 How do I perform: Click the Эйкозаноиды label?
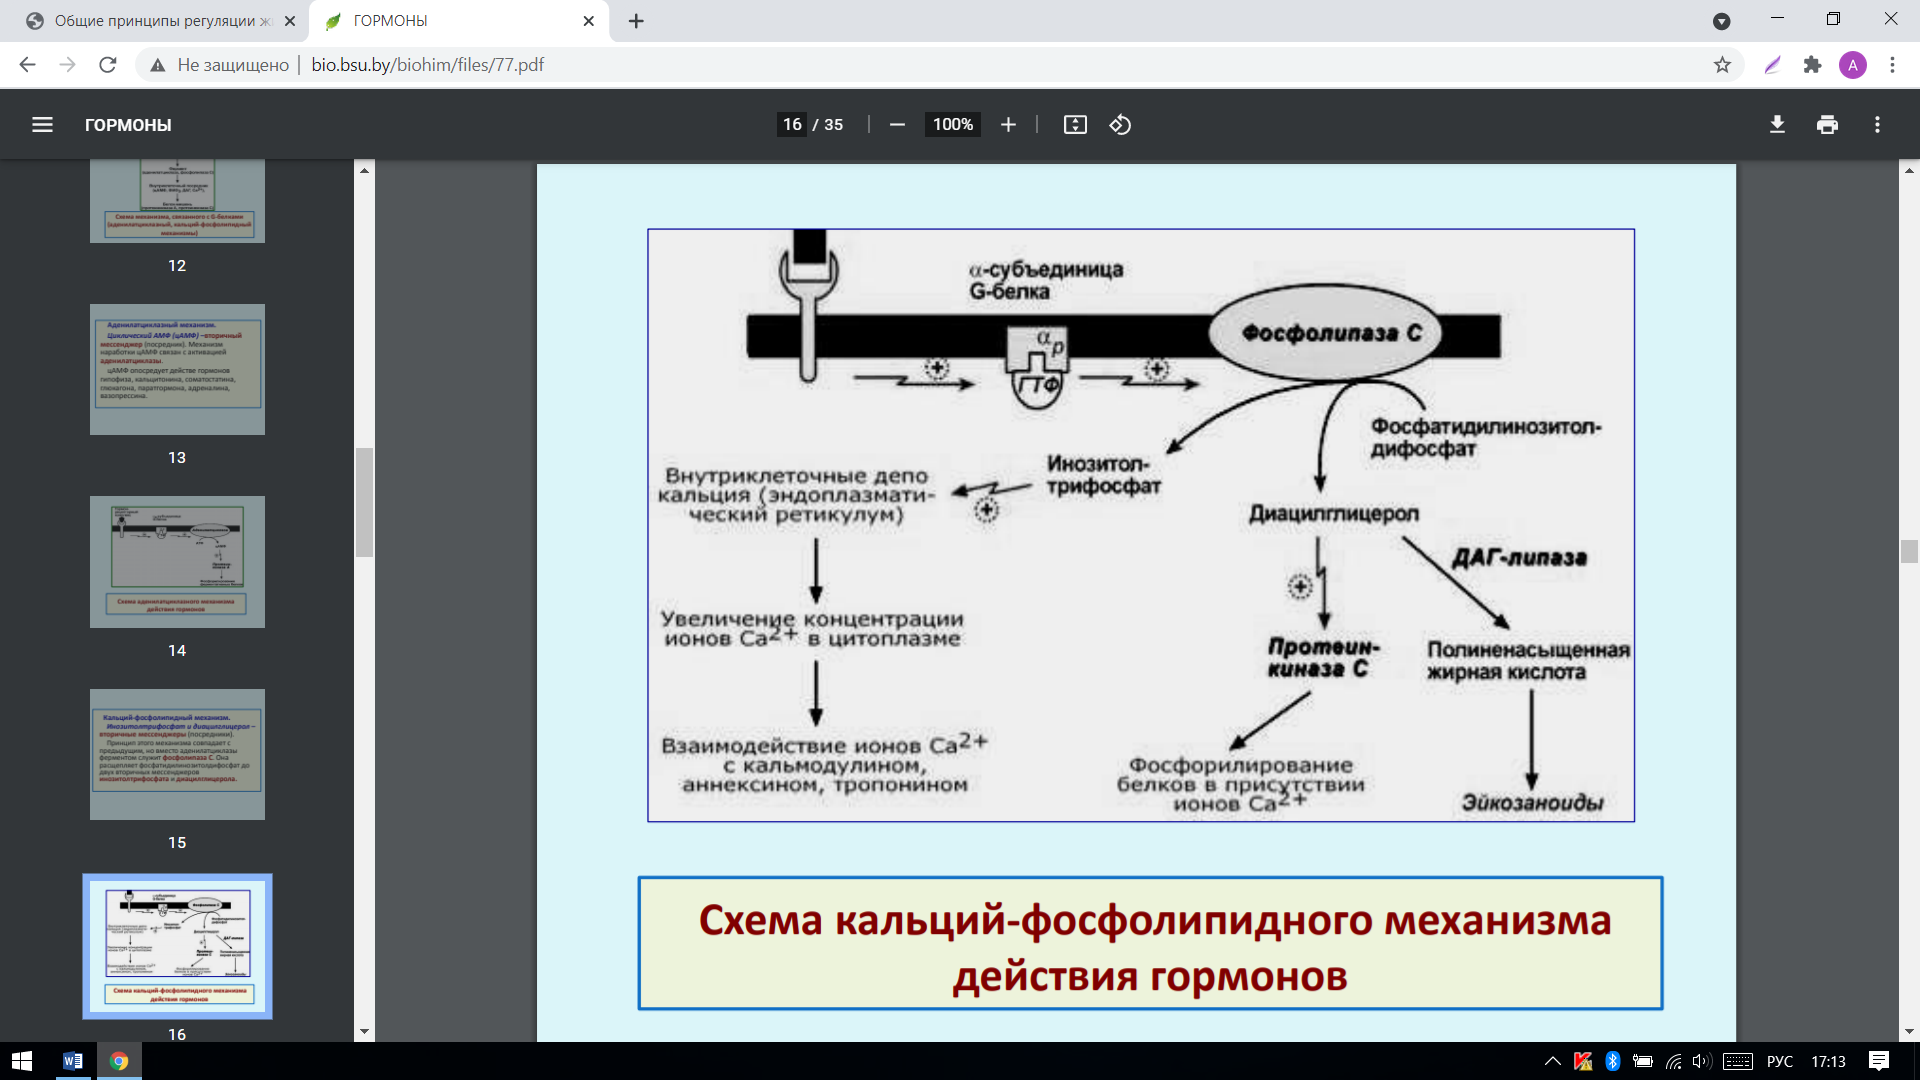click(x=1532, y=802)
